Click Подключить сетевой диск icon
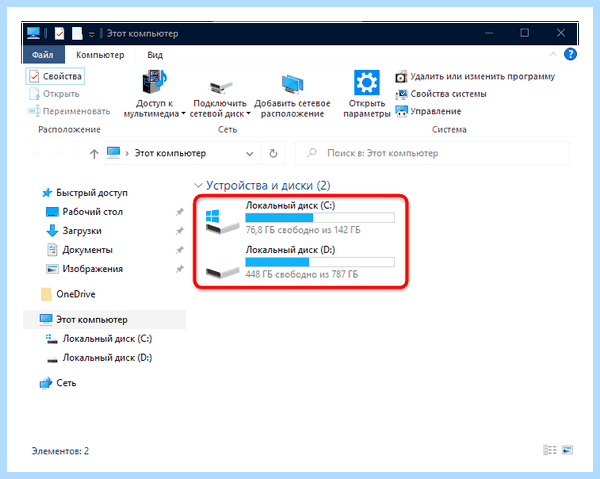This screenshot has height=479, width=600. click(x=220, y=86)
